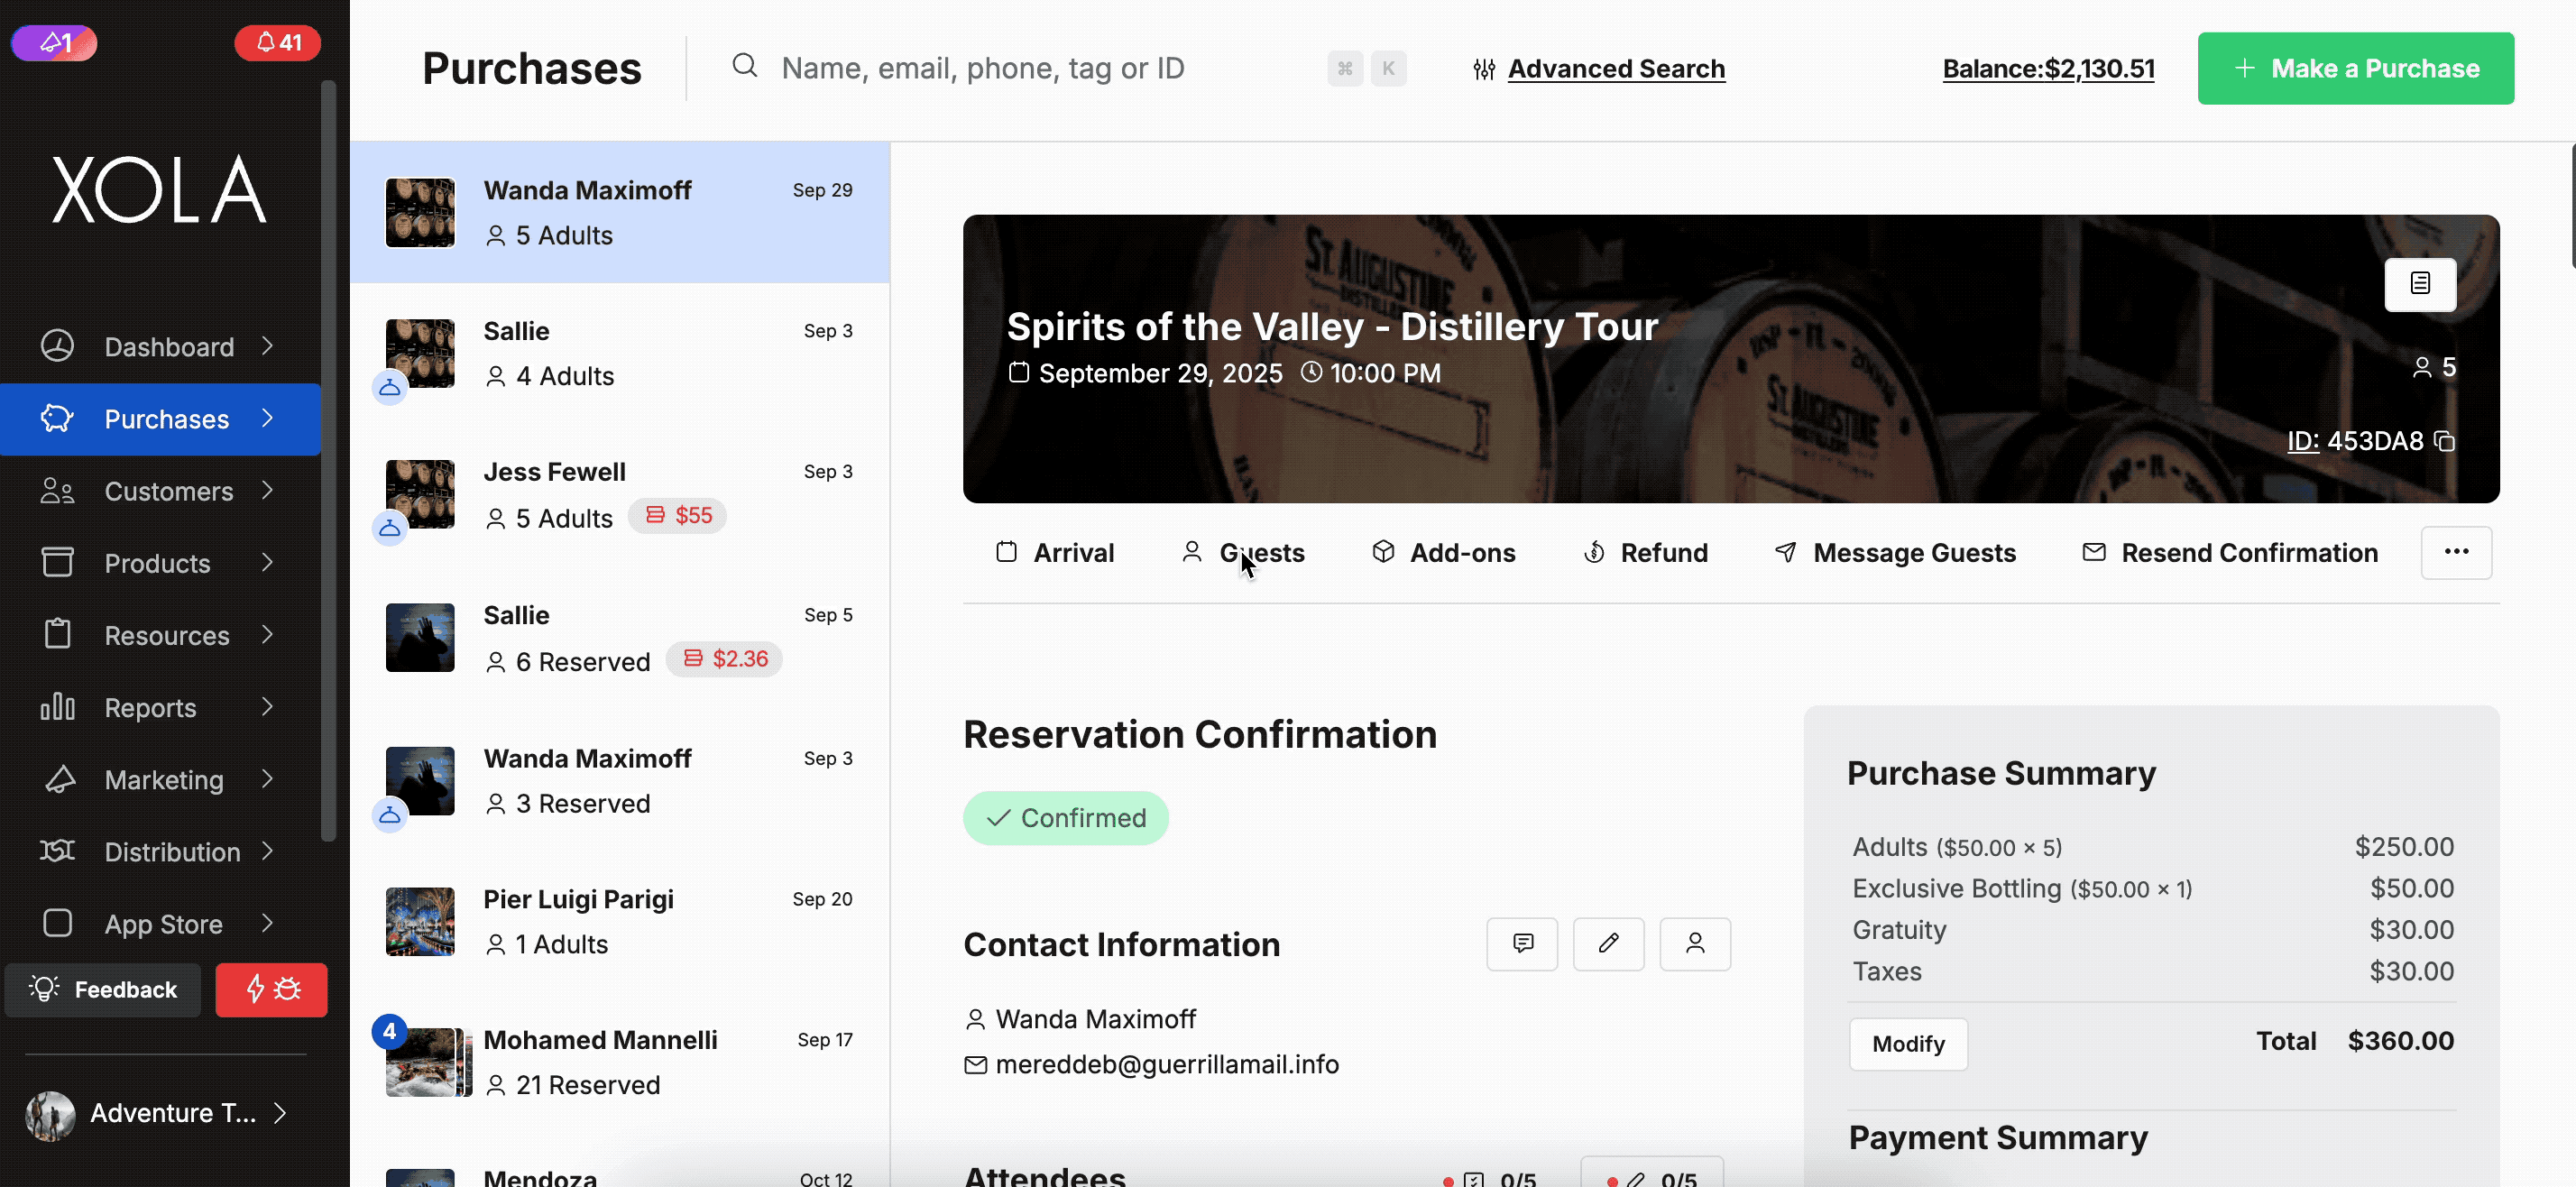This screenshot has height=1187, width=2576.
Task: Click the purple announcements badge icon
Action: pyautogui.click(x=54, y=43)
